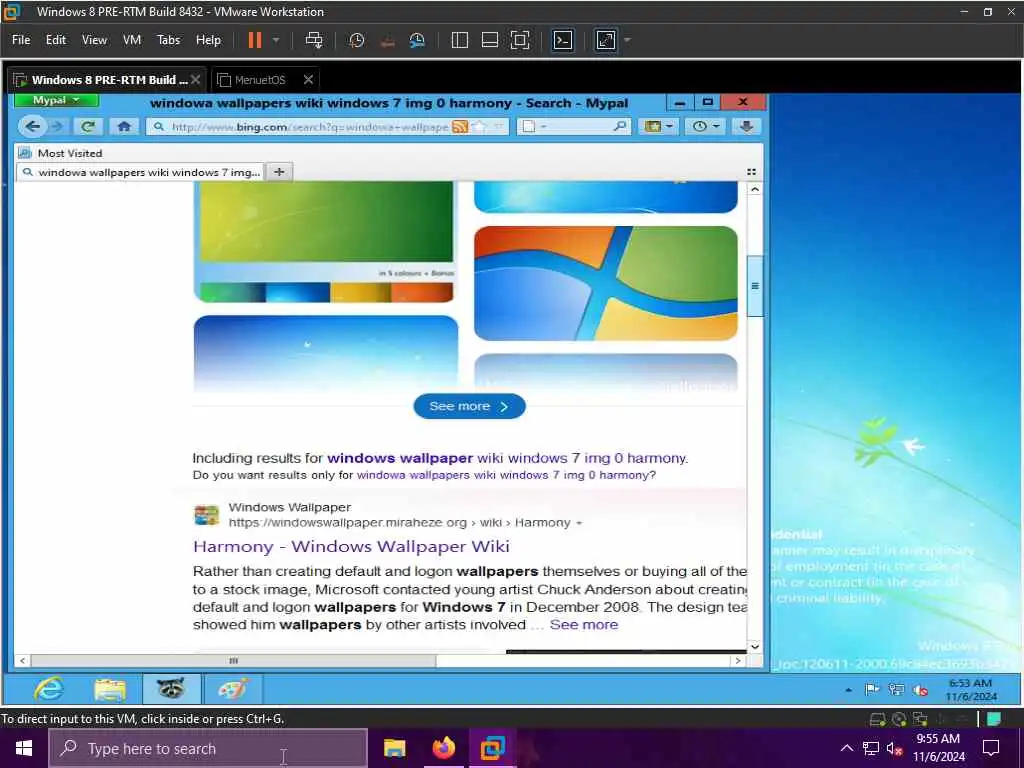Send Ctrl+Alt+Del to the virtual machine
Image resolution: width=1024 pixels, height=768 pixels.
pyautogui.click(x=313, y=40)
